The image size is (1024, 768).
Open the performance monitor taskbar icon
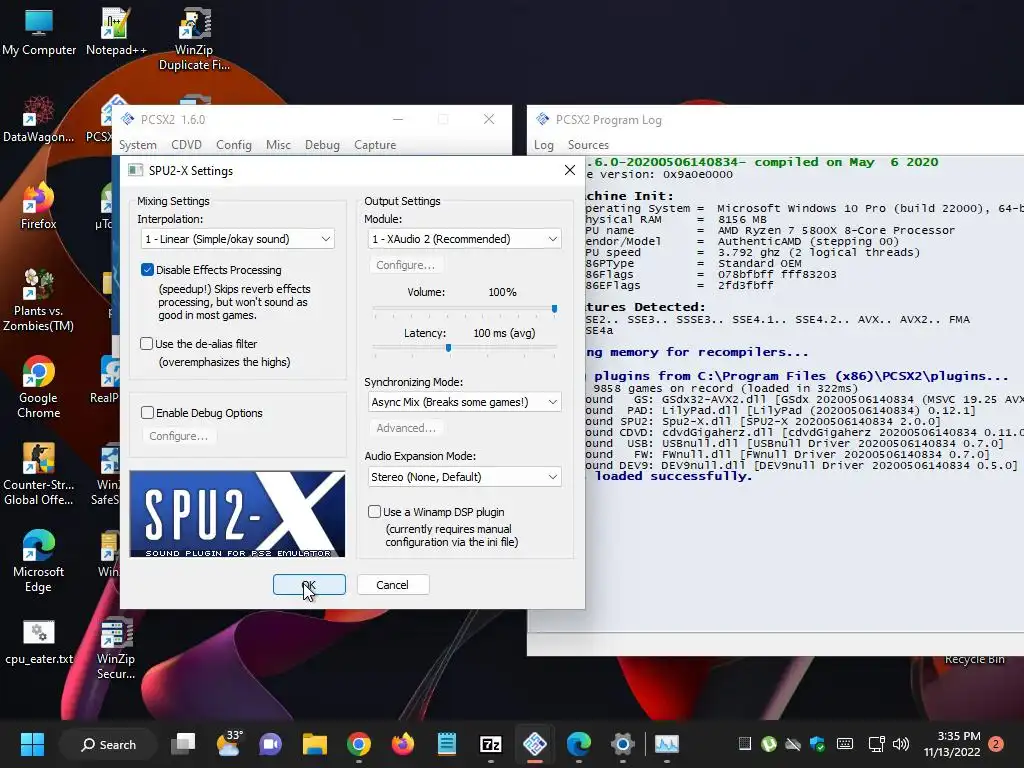pyautogui.click(x=667, y=744)
